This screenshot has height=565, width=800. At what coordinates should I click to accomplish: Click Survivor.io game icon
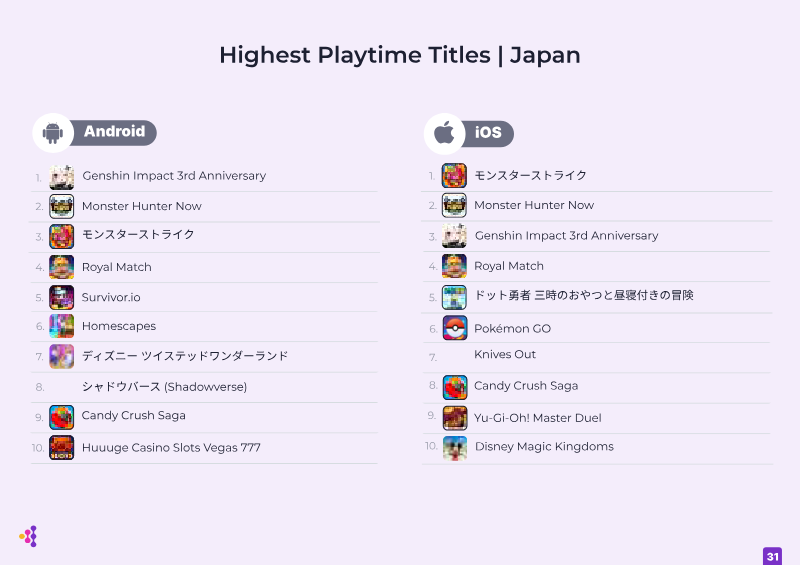pyautogui.click(x=62, y=297)
